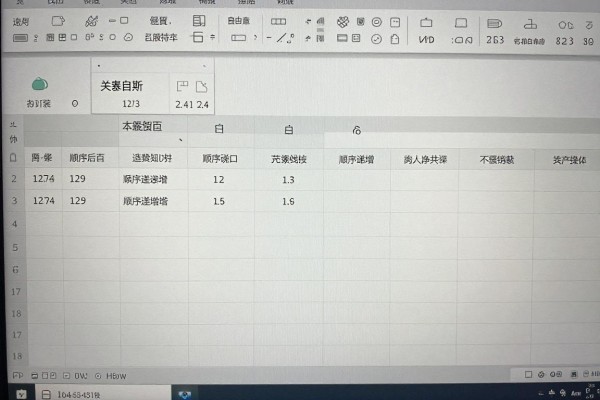
Task: Select the cell with value 1.3
Action: coord(288,180)
